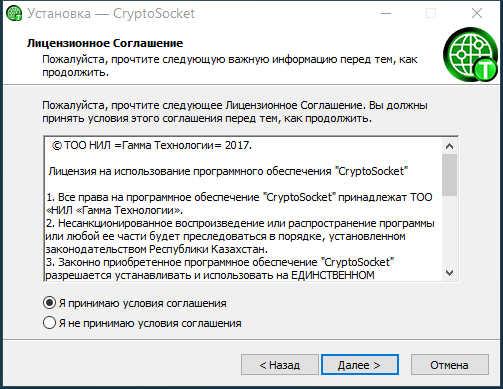Screen dimensions: 503x389
Task: Click the "Лицензия на использование программного обеспечения" line
Action: (x=190, y=171)
